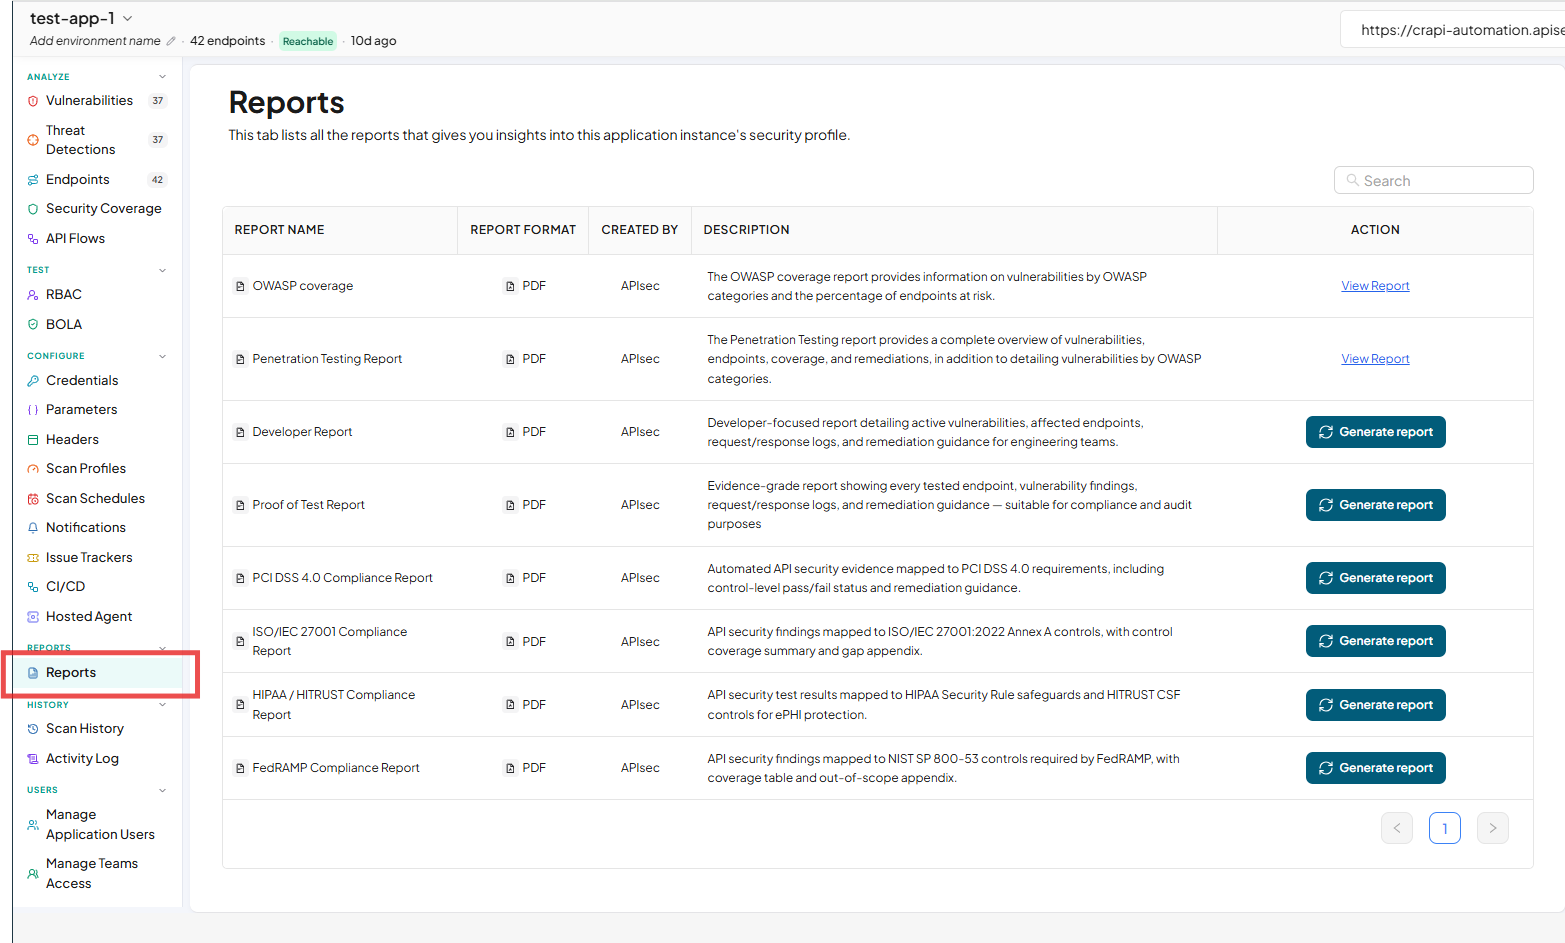The height and width of the screenshot is (943, 1565).
Task: Click the Threat Detections icon
Action: [33, 140]
